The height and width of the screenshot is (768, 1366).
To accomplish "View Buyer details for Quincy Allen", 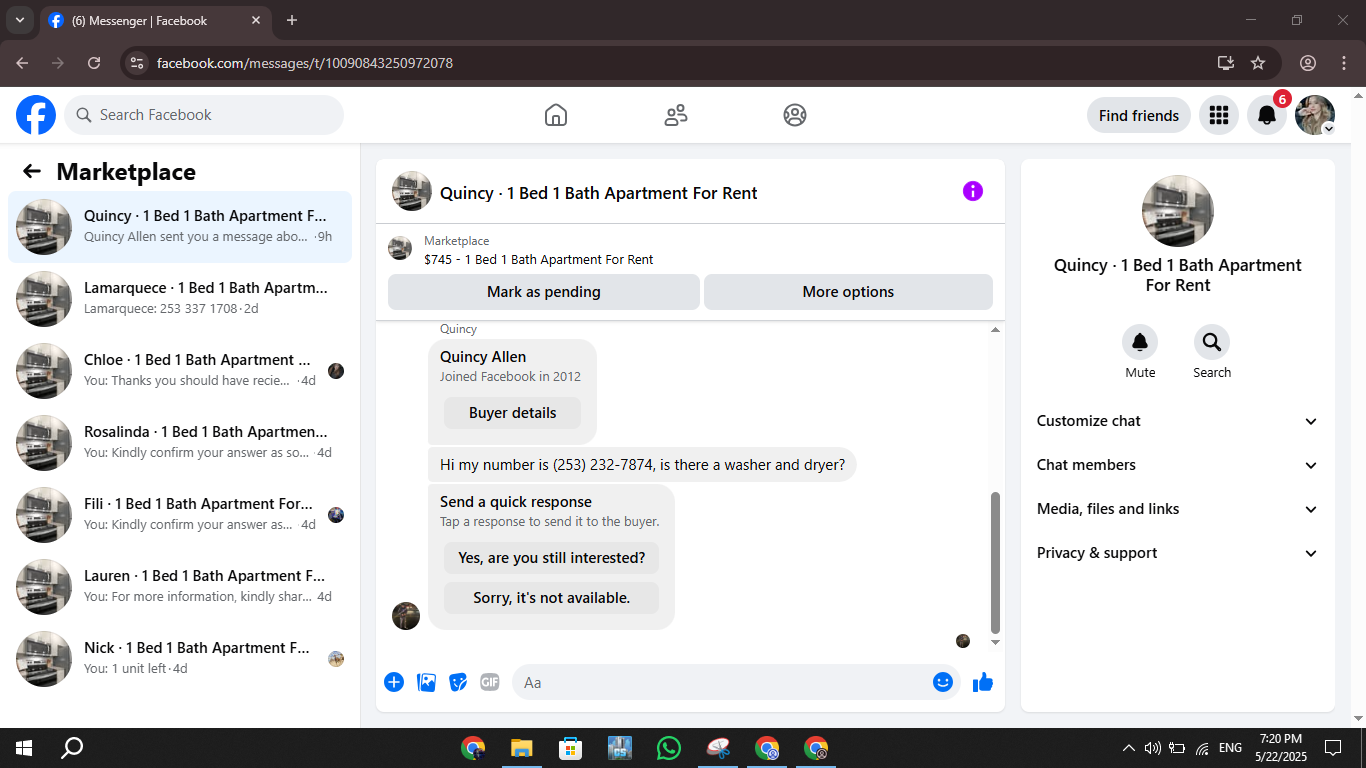I will [x=512, y=413].
